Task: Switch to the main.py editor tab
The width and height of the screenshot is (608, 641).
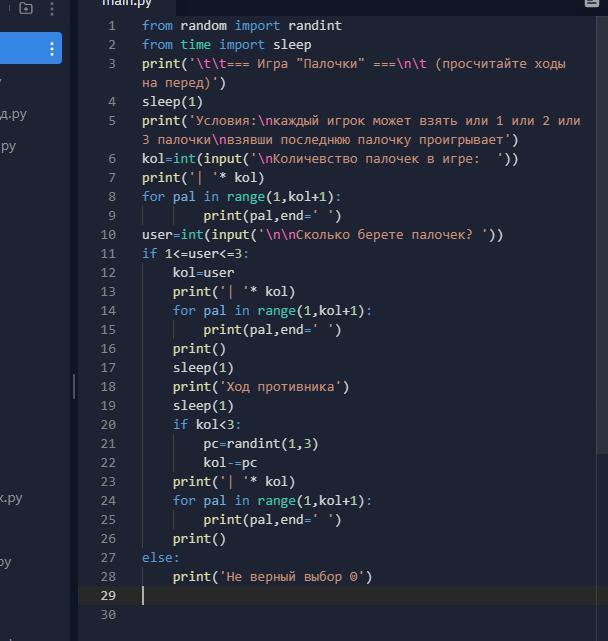Action: (127, 3)
